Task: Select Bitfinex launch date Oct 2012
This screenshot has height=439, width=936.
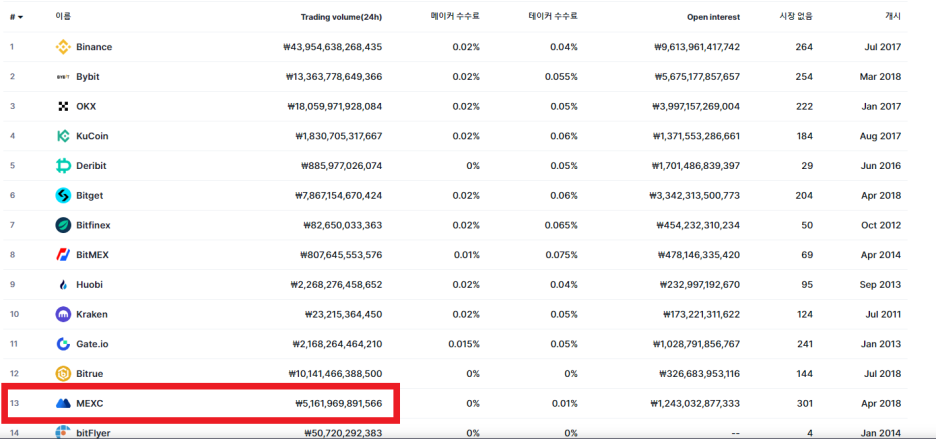Action: [x=883, y=225]
